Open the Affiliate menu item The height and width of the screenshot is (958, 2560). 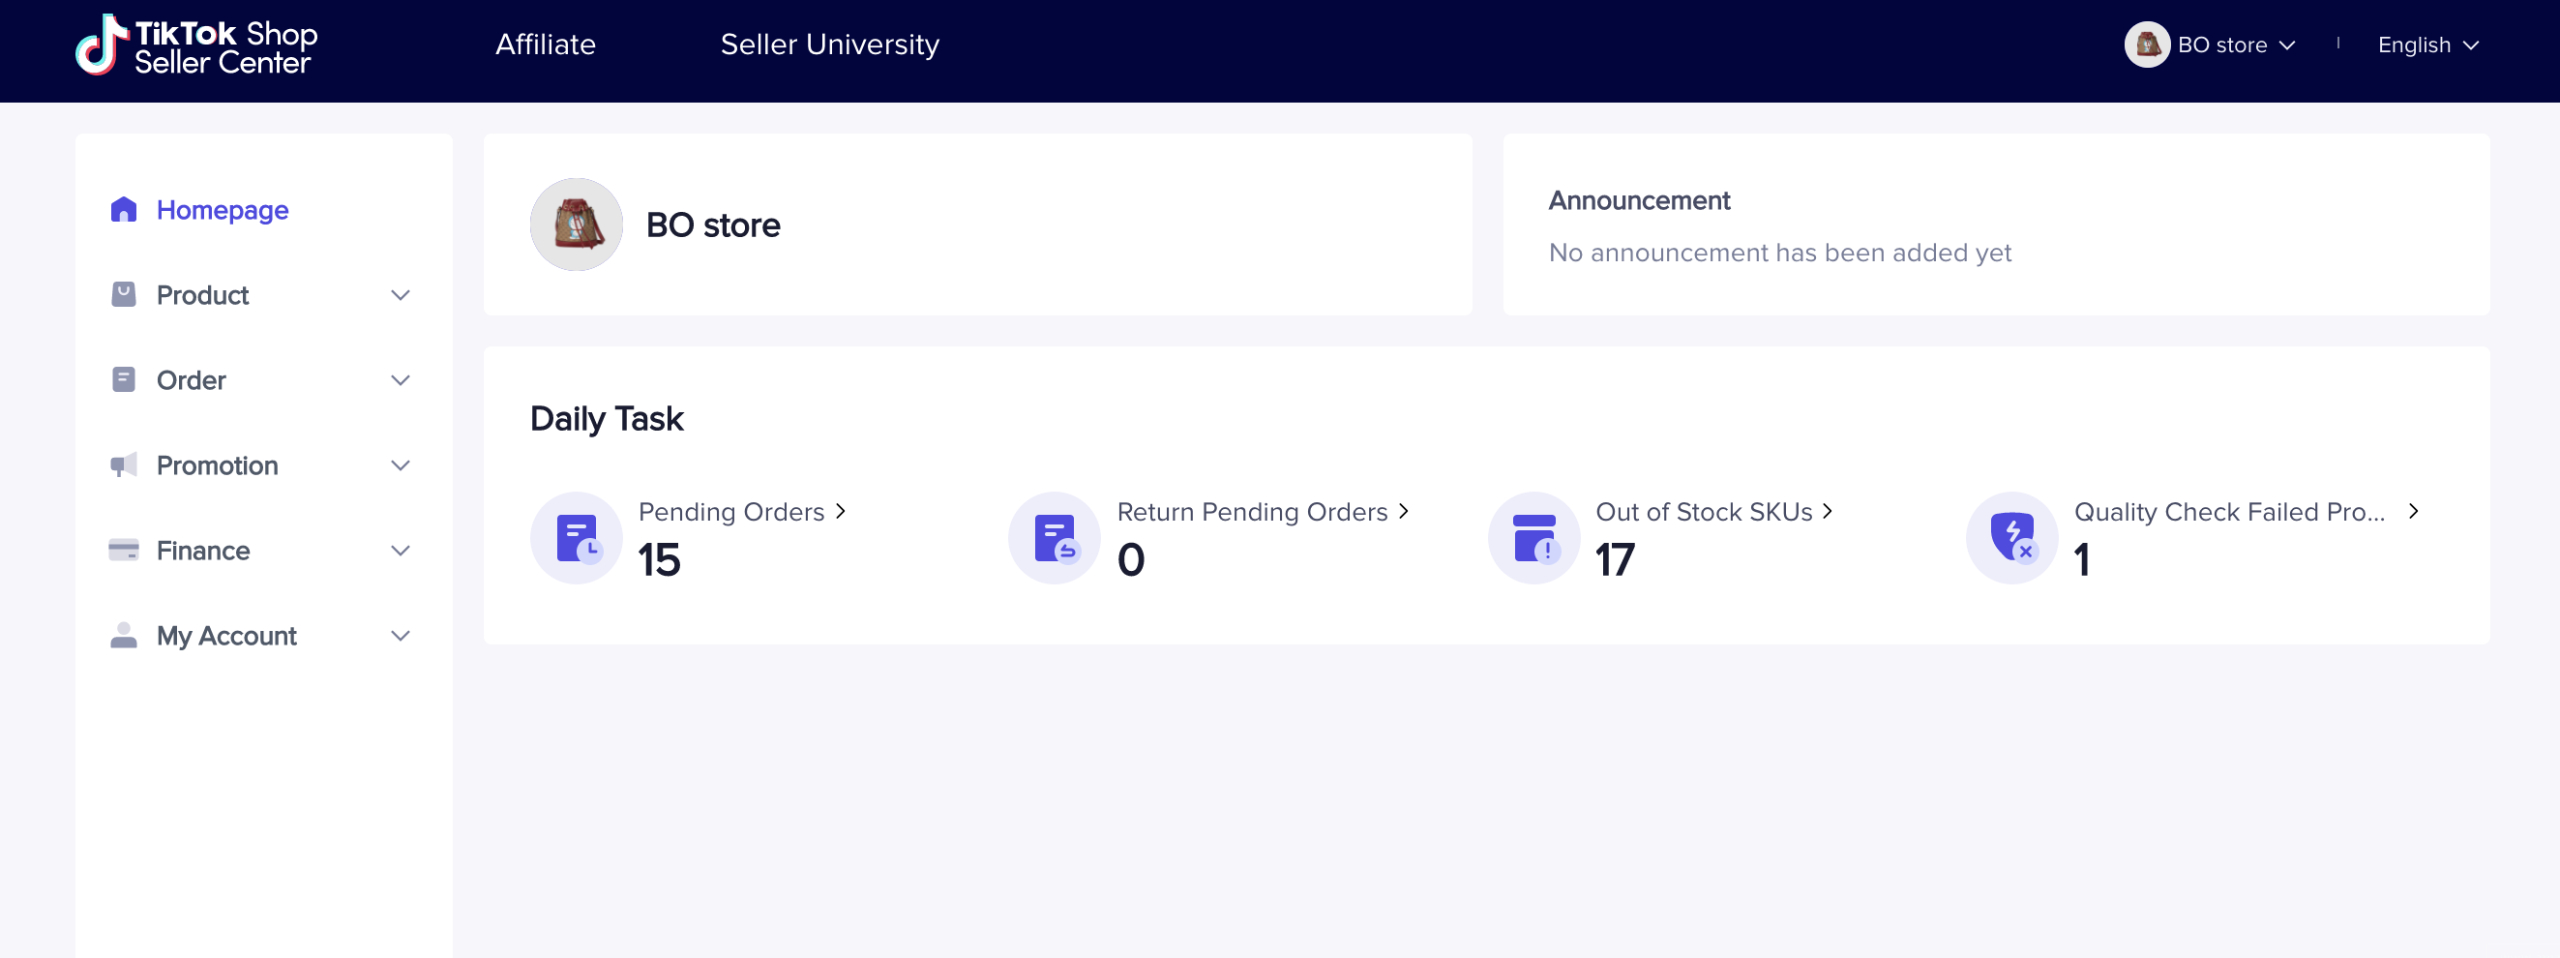[x=545, y=45]
